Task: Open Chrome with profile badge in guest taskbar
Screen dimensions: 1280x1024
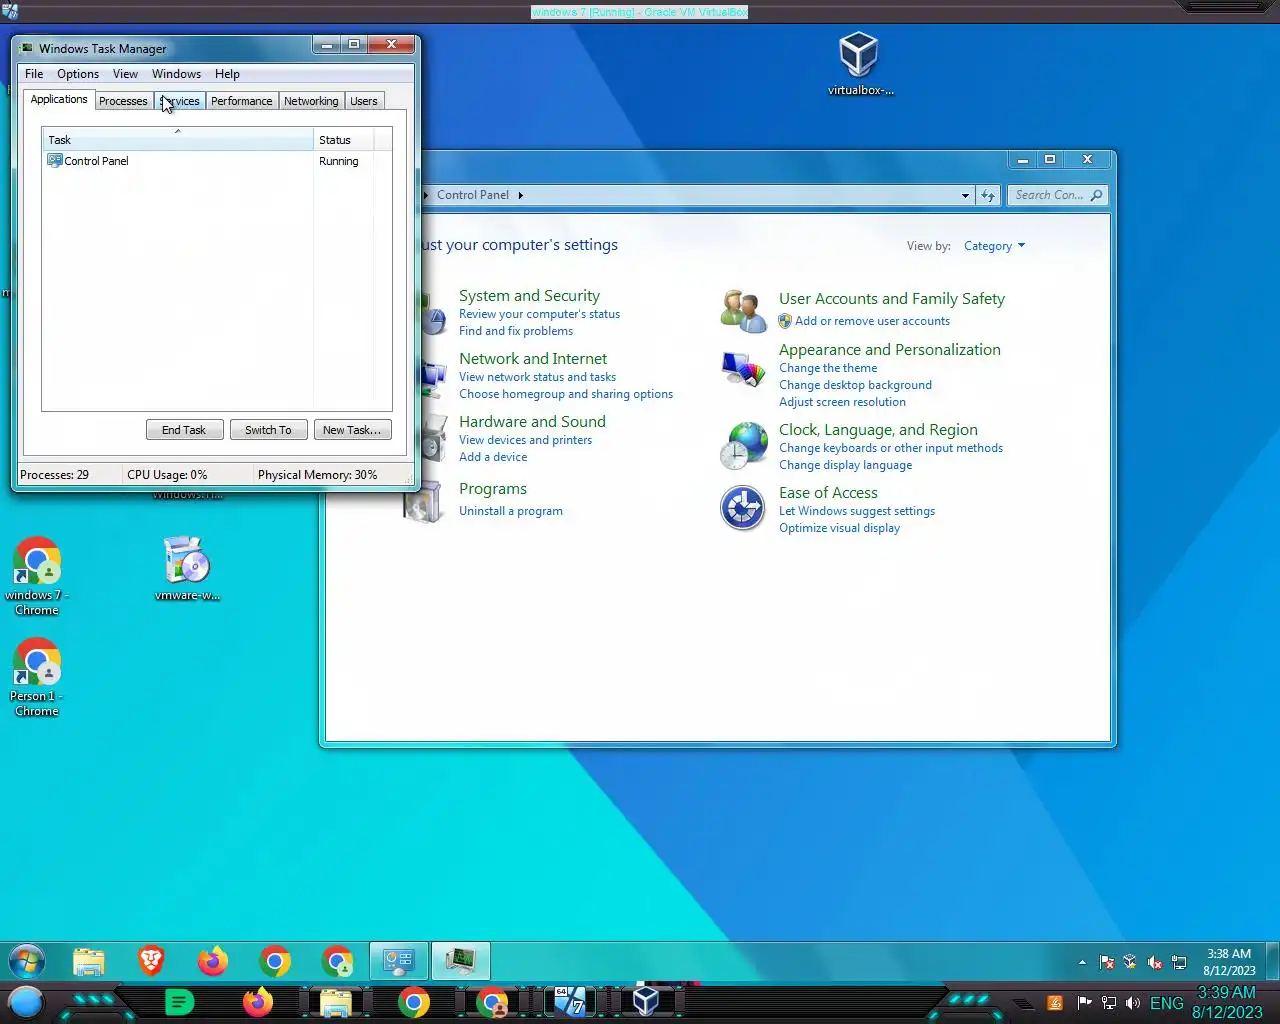Action: 338,962
